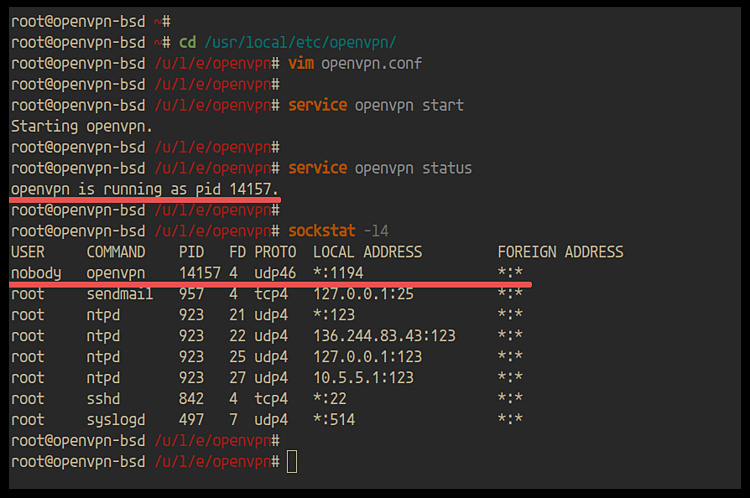Click the 'openvpn is running as pid 14157' line
750x498 pixels.
pyautogui.click(x=145, y=189)
